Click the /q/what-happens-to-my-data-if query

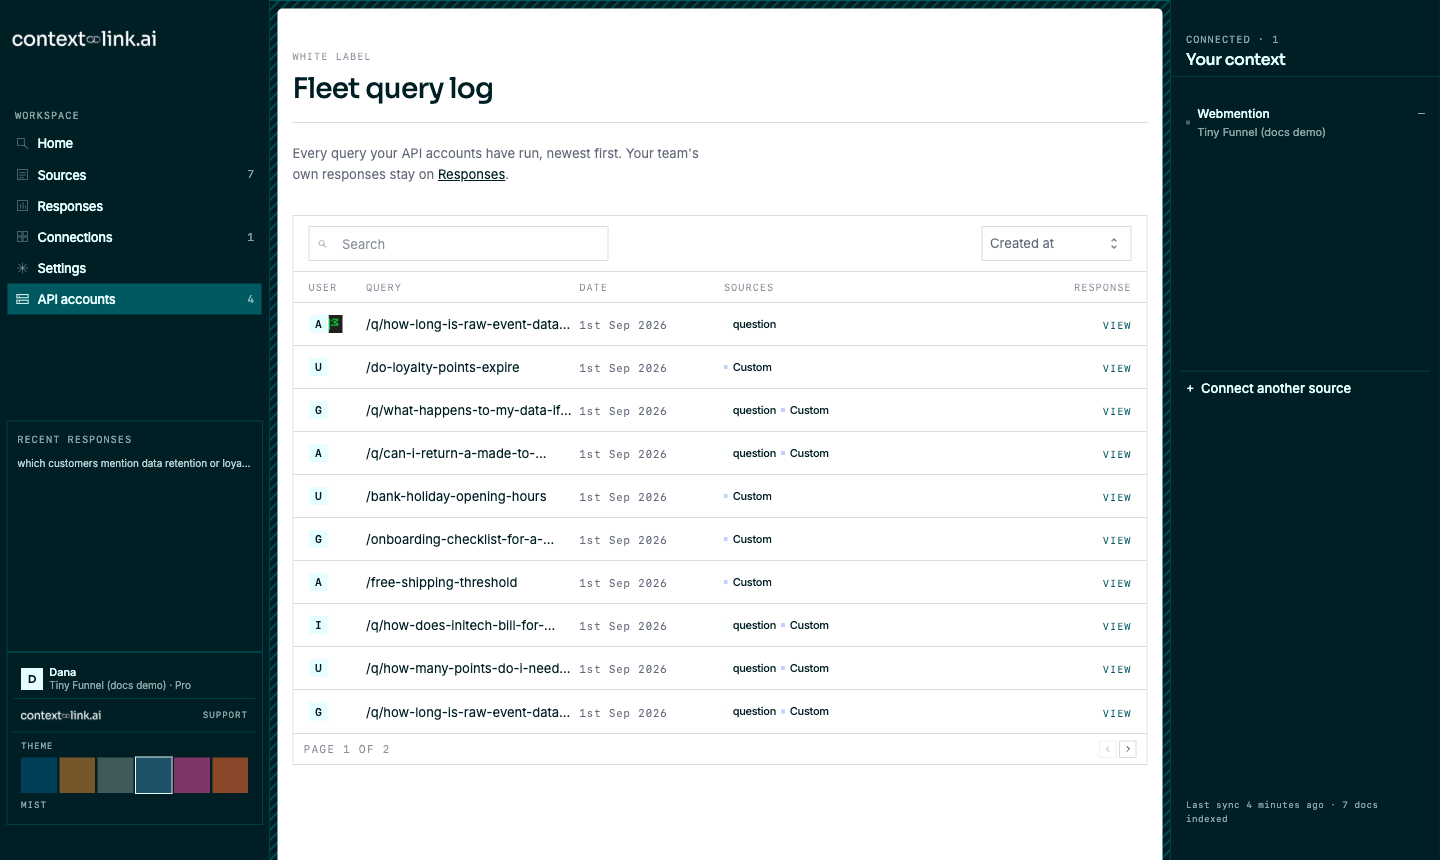[468, 410]
